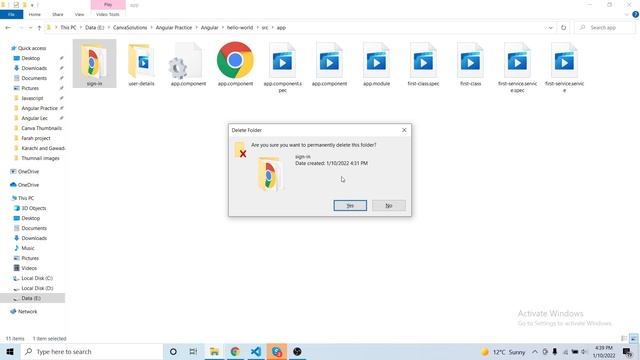
Task: Open the Share ribbon tab
Action: pos(58,14)
